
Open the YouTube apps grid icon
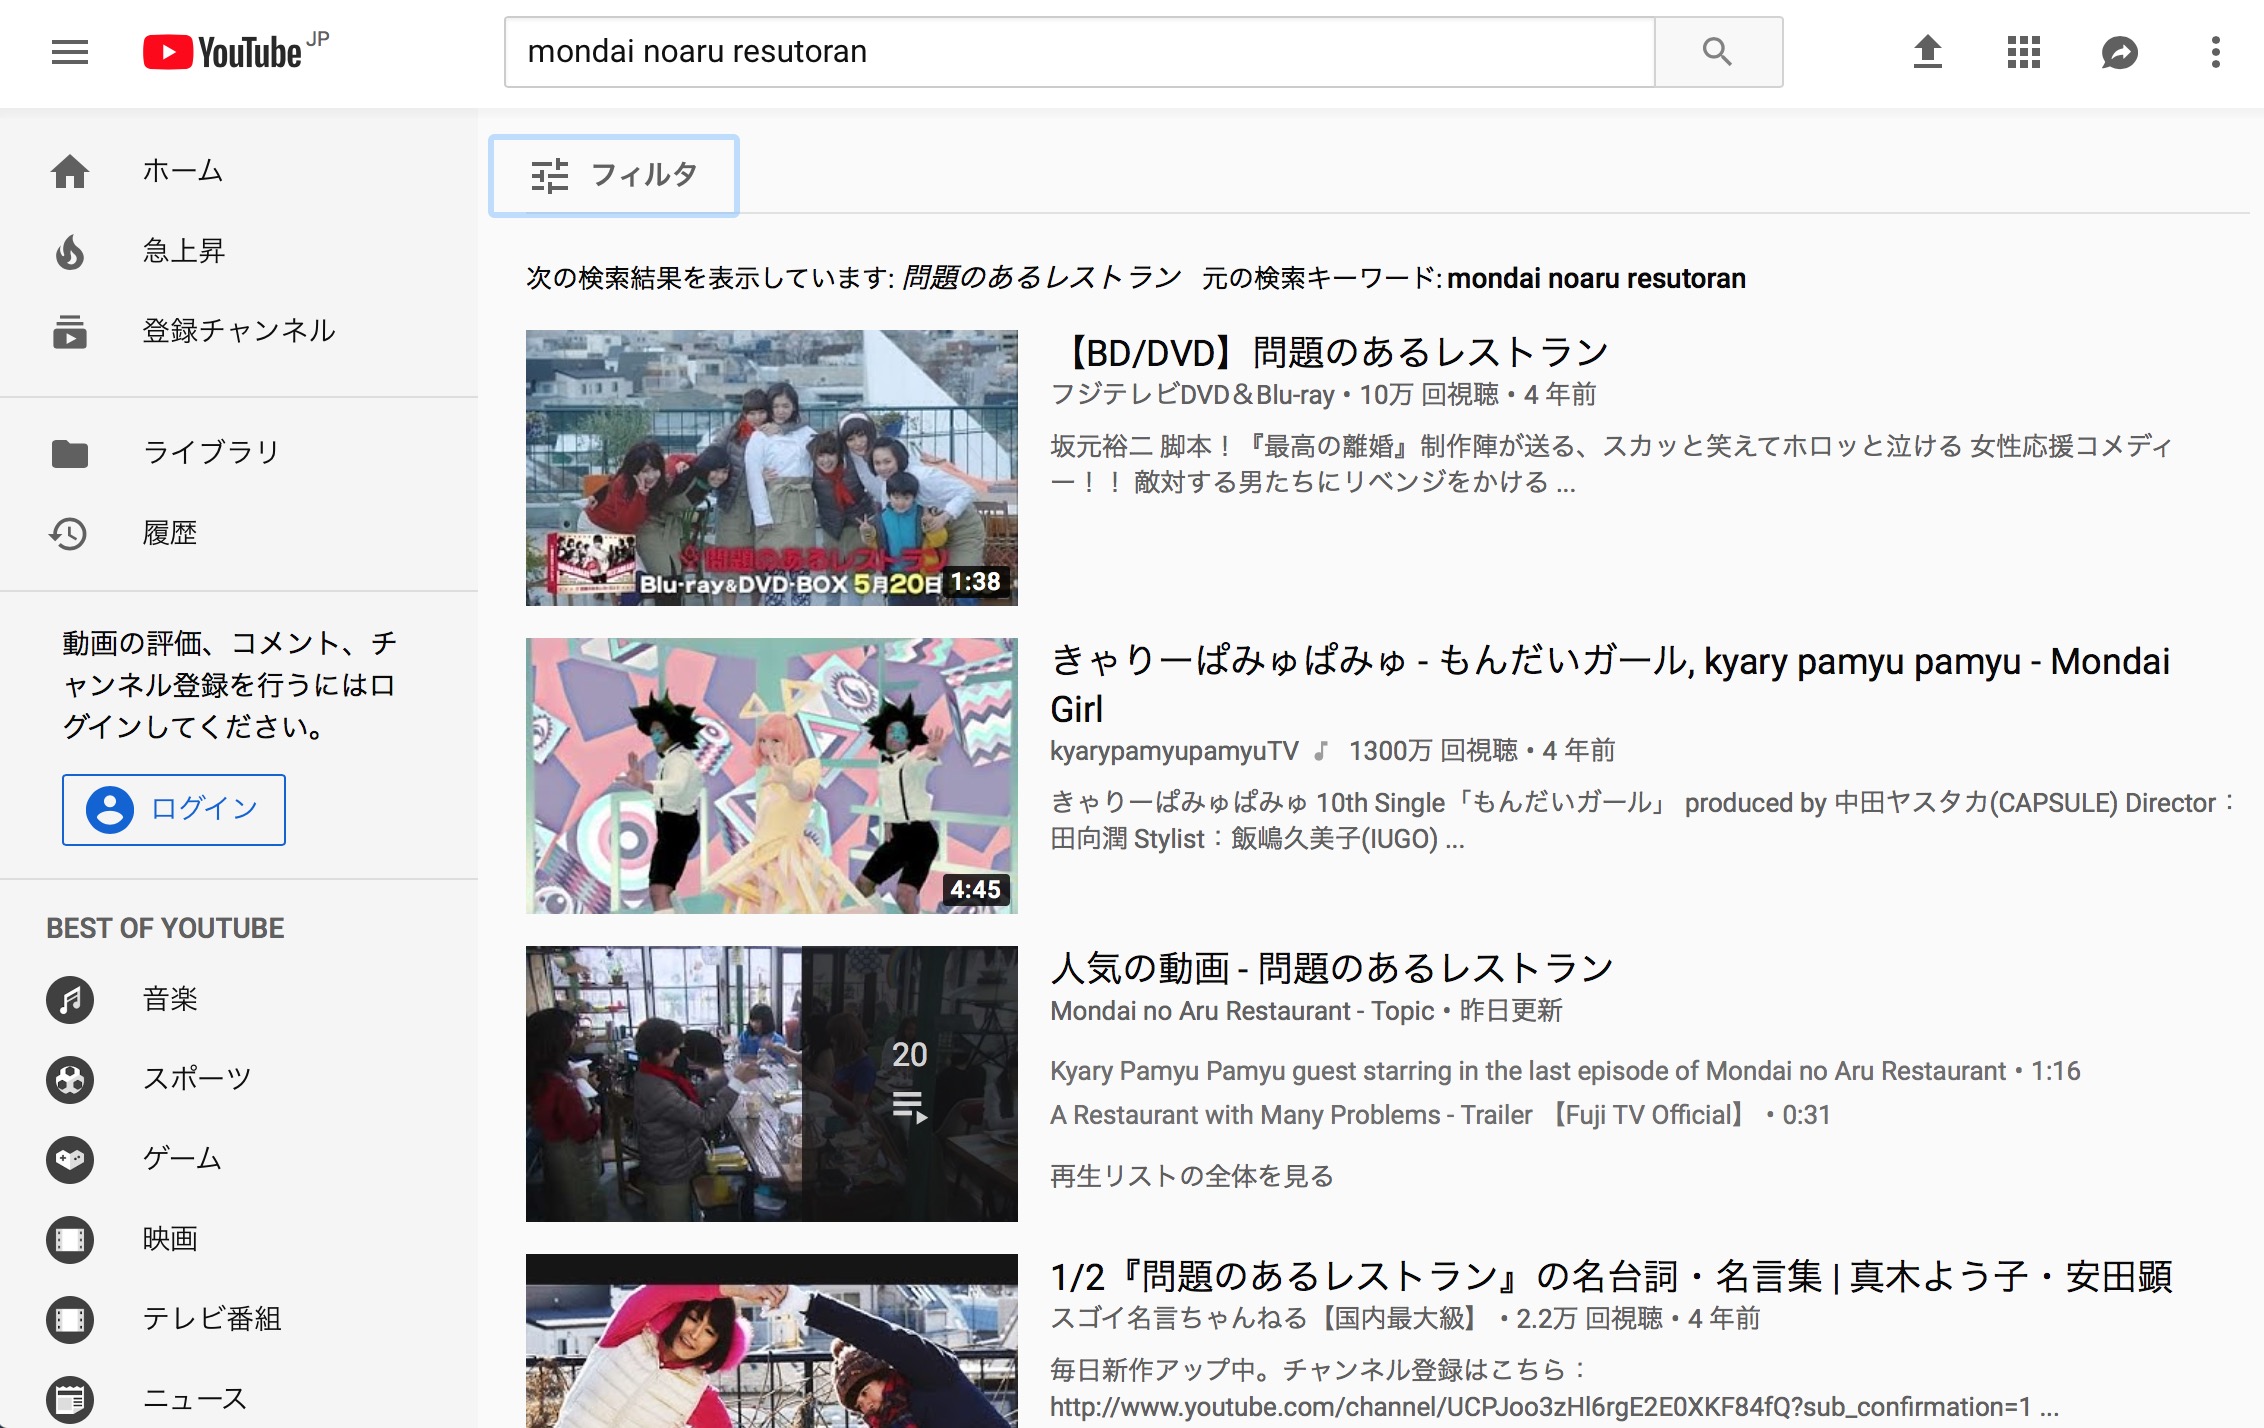coord(2023,52)
